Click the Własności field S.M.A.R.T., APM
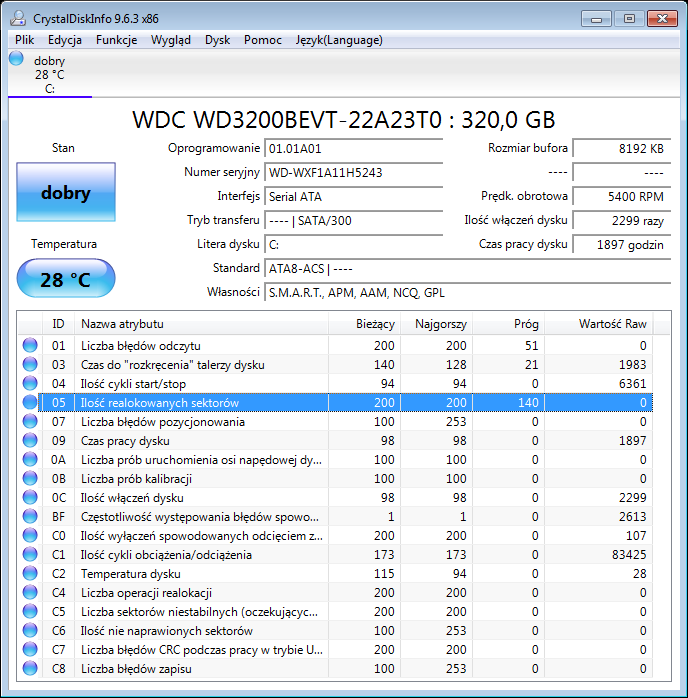This screenshot has height=698, width=688. [x=468, y=293]
